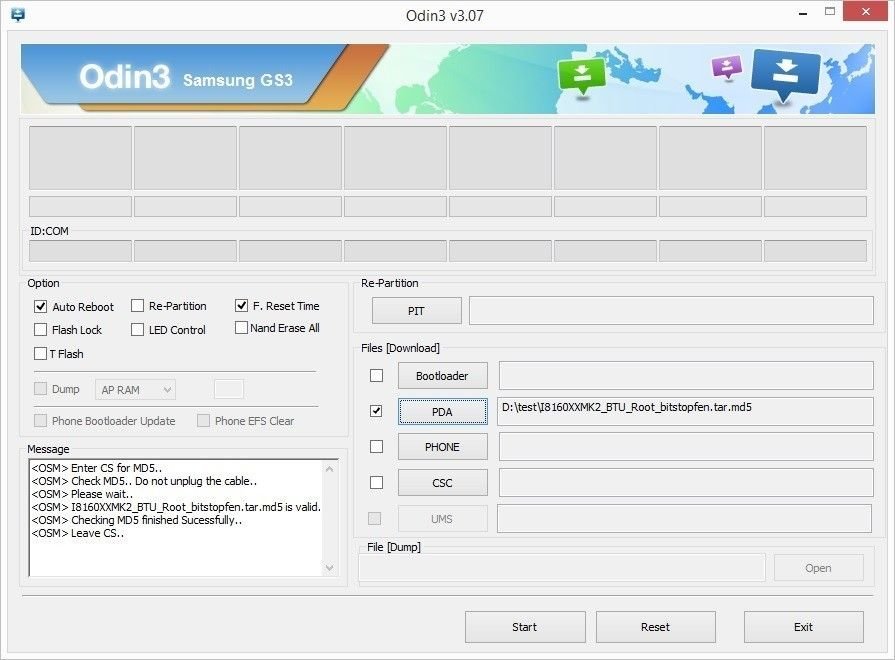Click the purple download speech-bubble icon in banner

click(x=727, y=67)
